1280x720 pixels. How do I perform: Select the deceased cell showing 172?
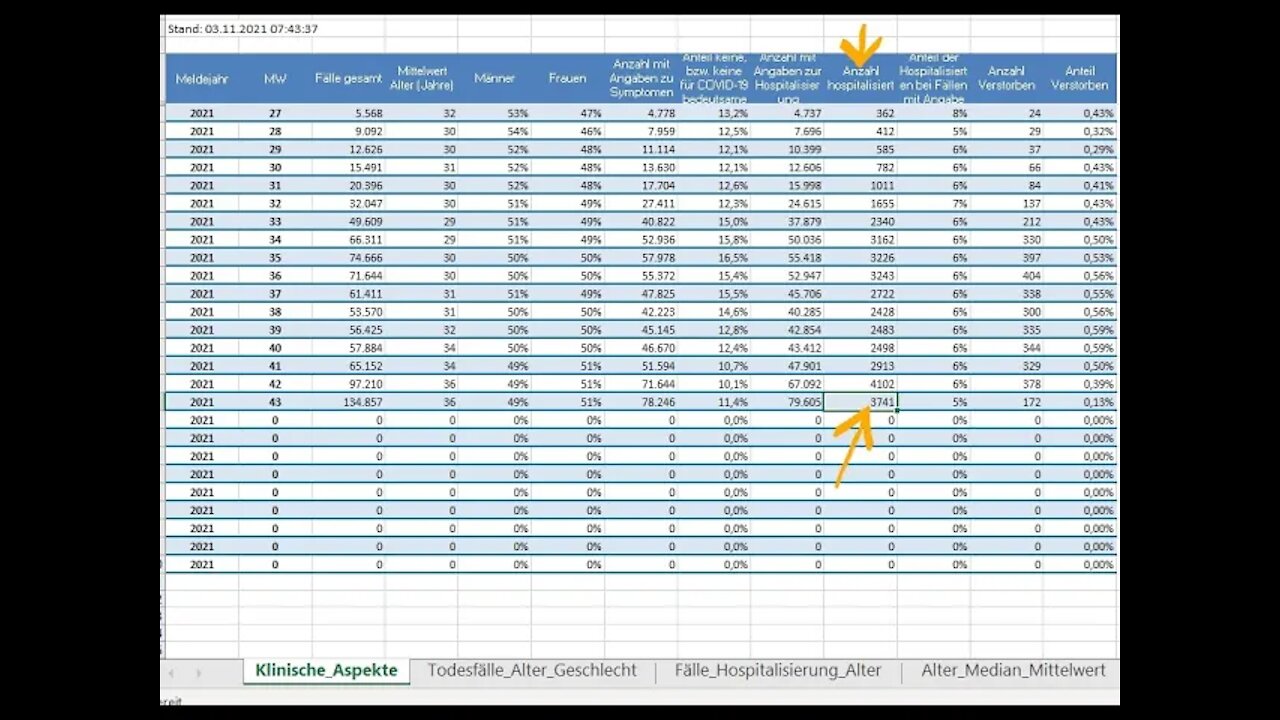[x=1007, y=402]
